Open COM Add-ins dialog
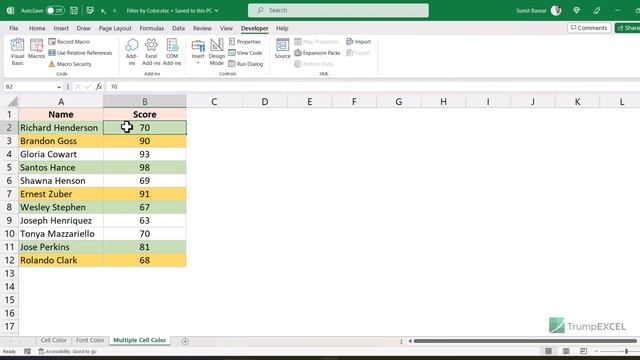This screenshot has width=640, height=360. tap(172, 52)
